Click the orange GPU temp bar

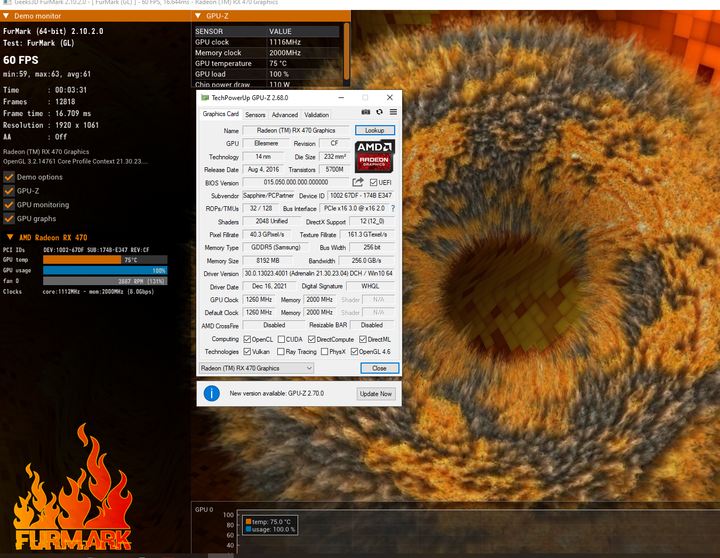point(82,260)
